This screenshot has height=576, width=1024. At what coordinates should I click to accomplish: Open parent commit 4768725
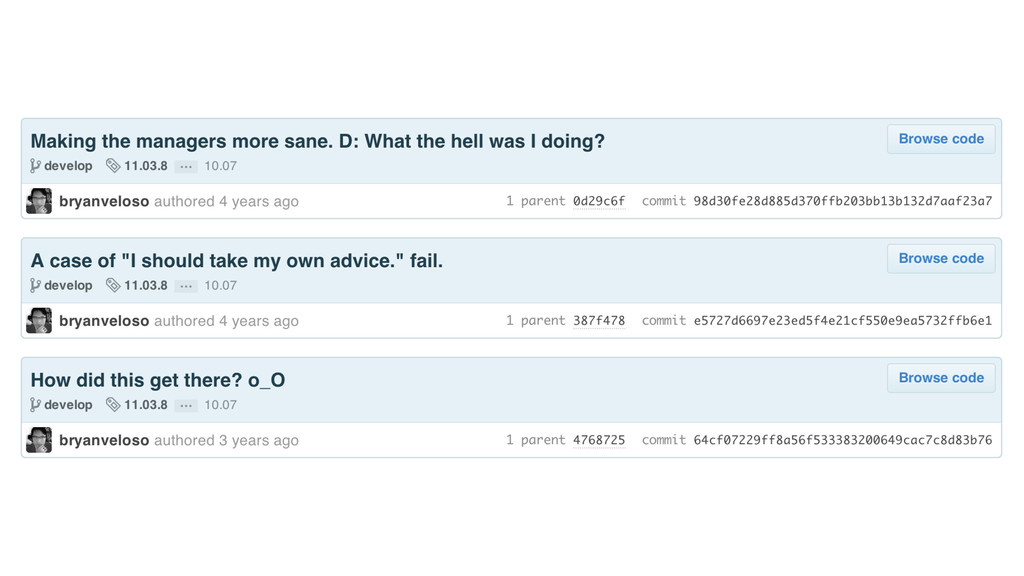(599, 440)
